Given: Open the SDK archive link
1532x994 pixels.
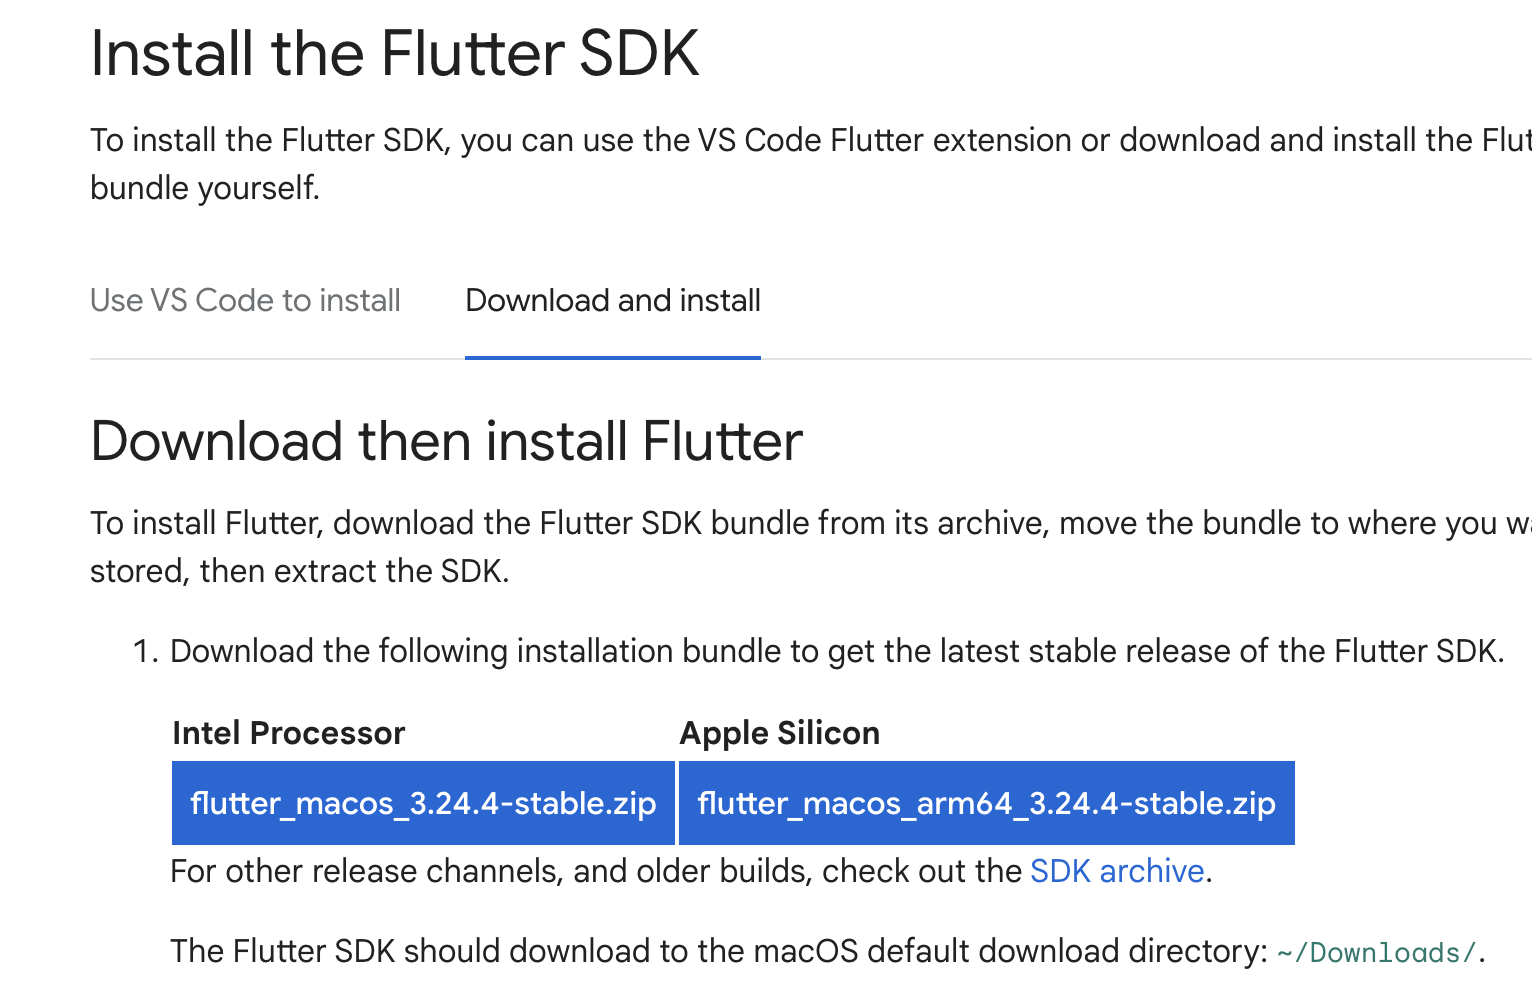Looking at the screenshot, I should 1117,871.
